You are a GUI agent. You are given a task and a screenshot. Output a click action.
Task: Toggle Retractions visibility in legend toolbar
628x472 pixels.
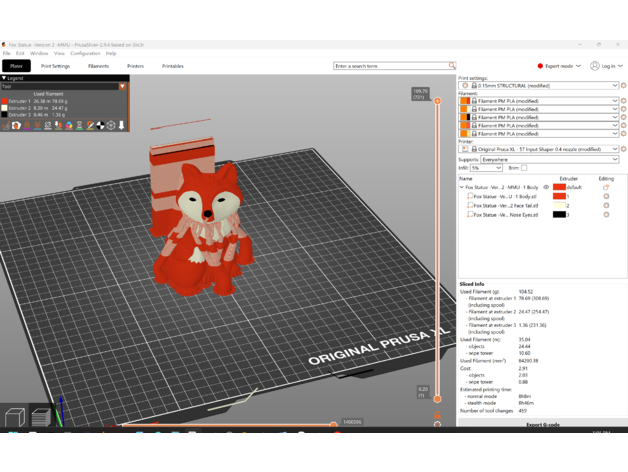tap(27, 126)
